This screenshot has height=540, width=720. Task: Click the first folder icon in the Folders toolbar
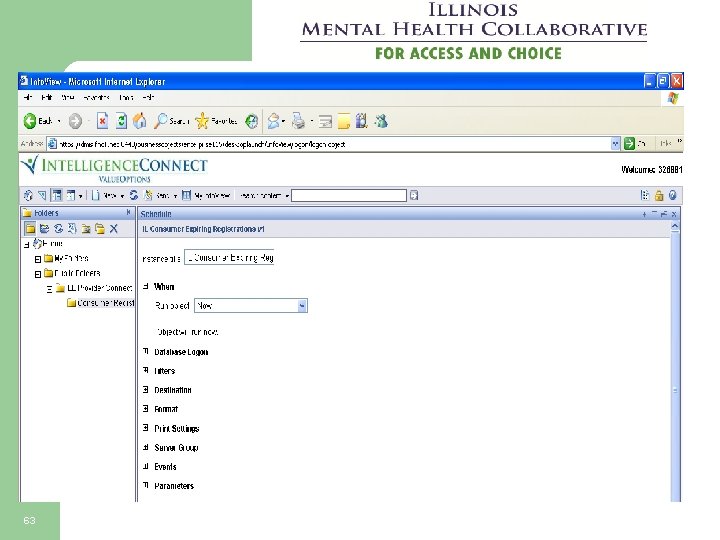pos(30,228)
